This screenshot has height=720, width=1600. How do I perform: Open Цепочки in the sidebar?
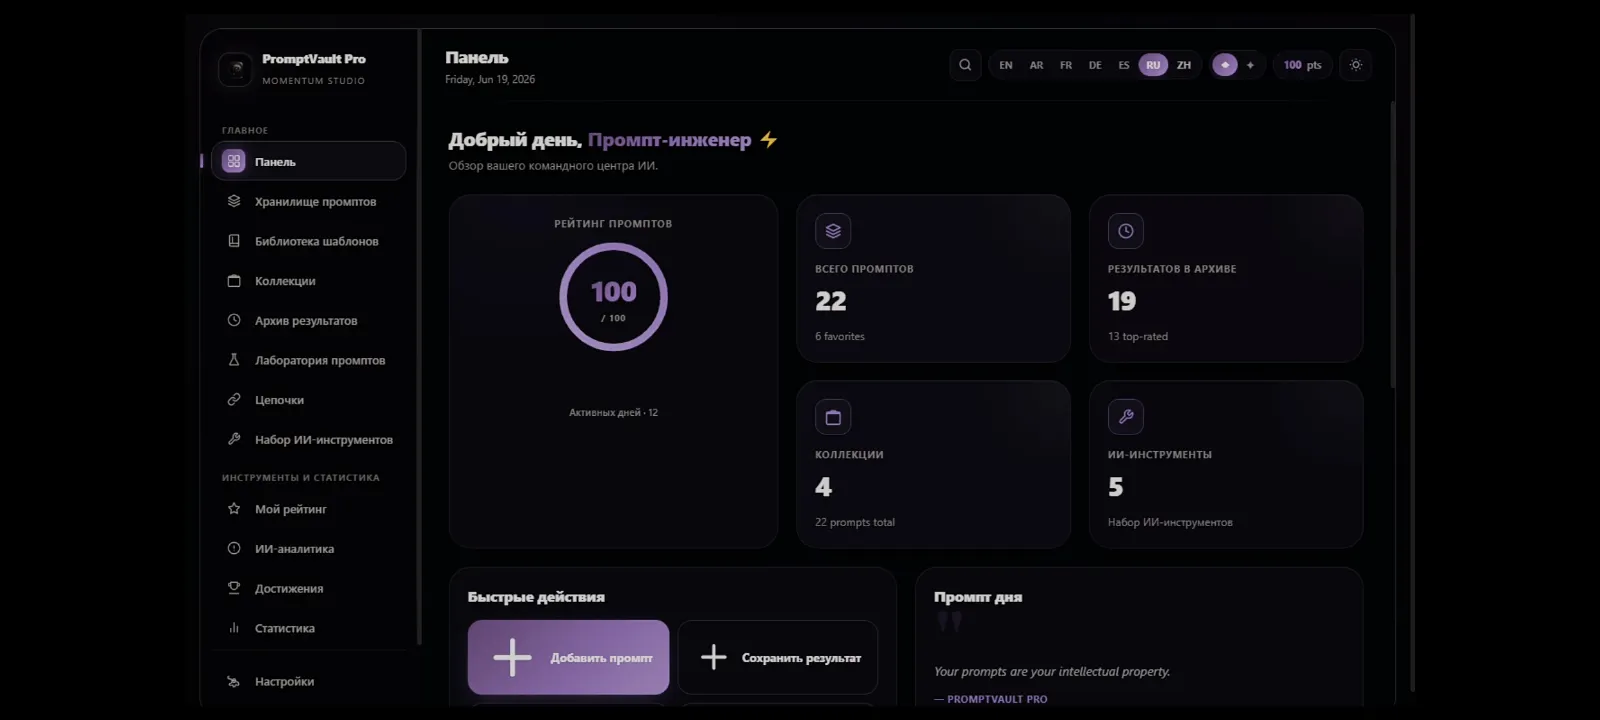[309, 400]
